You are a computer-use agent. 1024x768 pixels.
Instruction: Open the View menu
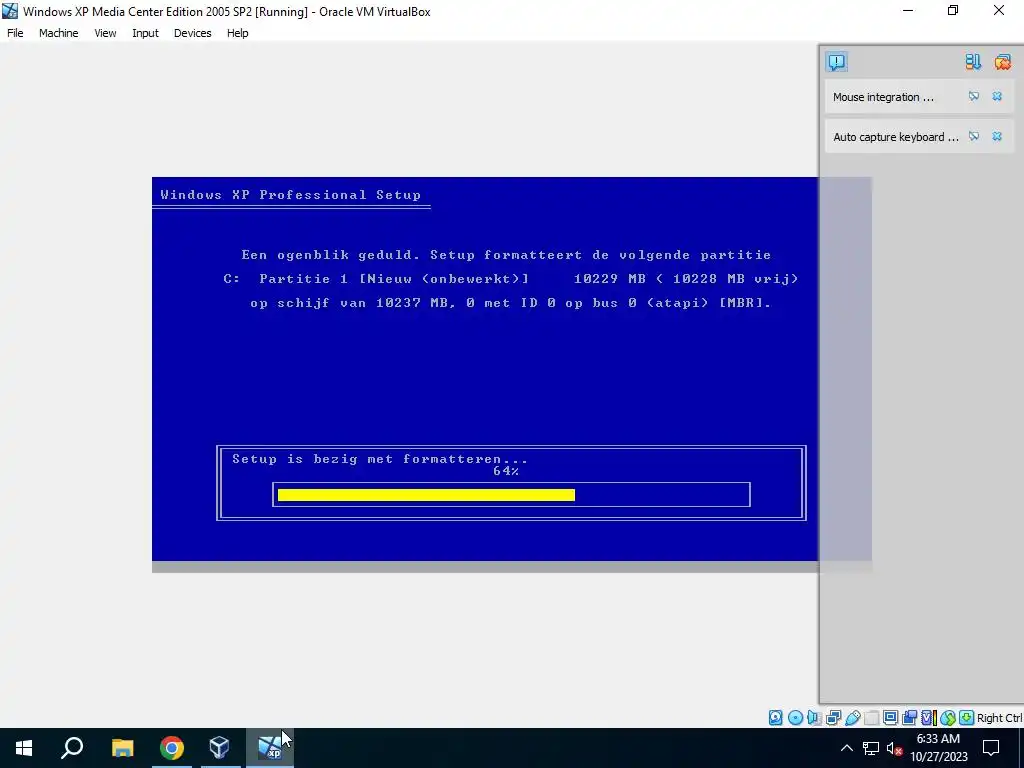(x=105, y=33)
